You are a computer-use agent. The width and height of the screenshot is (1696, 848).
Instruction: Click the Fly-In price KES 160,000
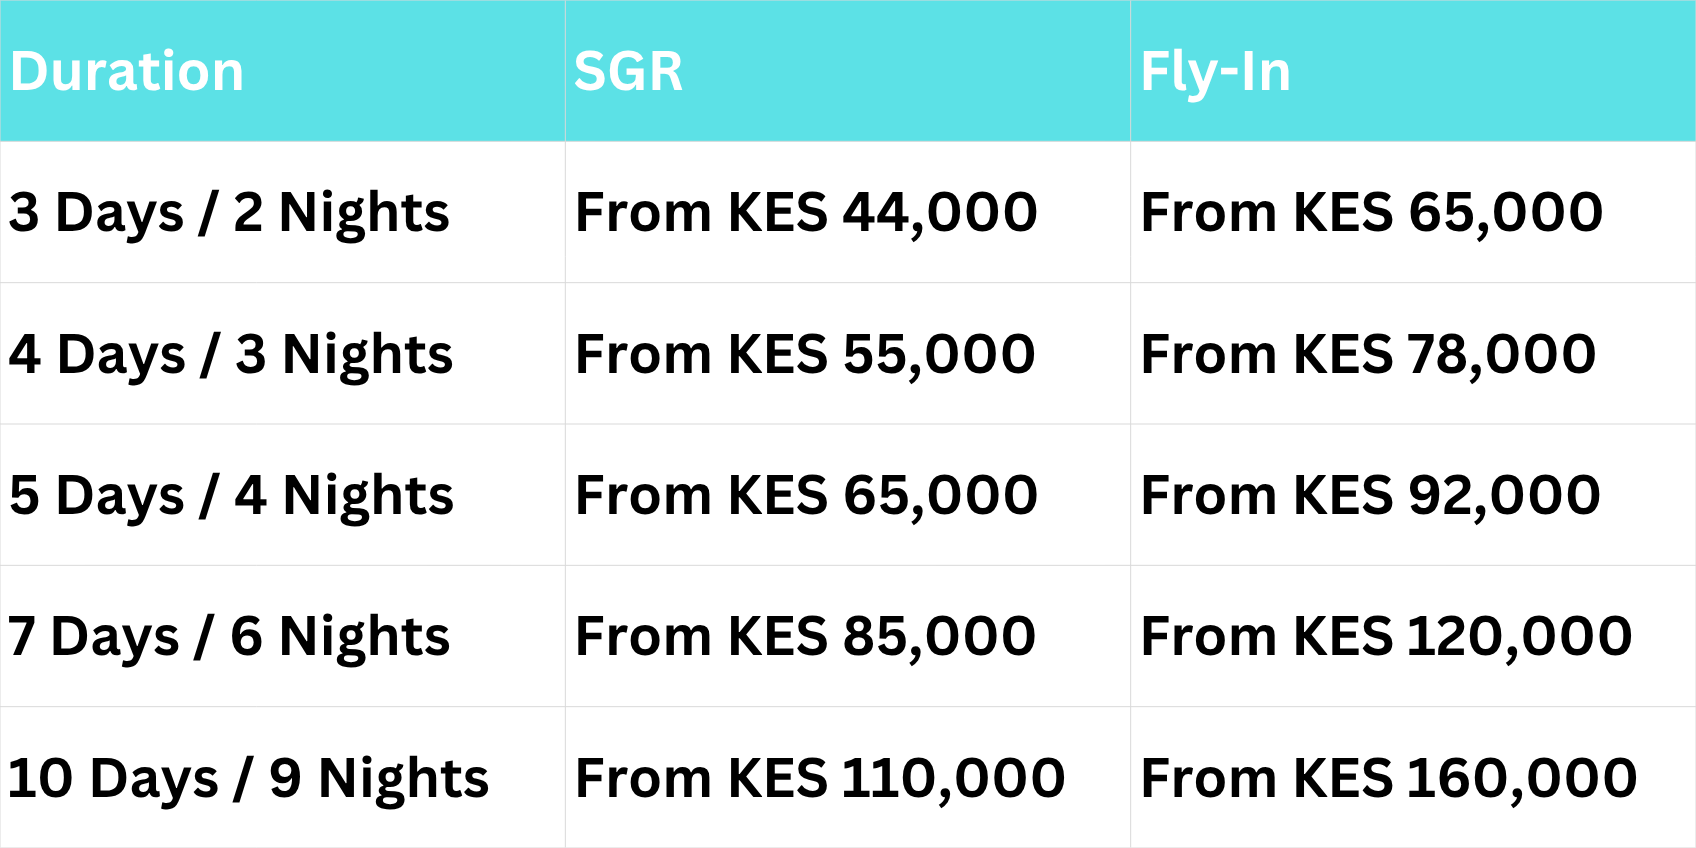pos(1388,779)
